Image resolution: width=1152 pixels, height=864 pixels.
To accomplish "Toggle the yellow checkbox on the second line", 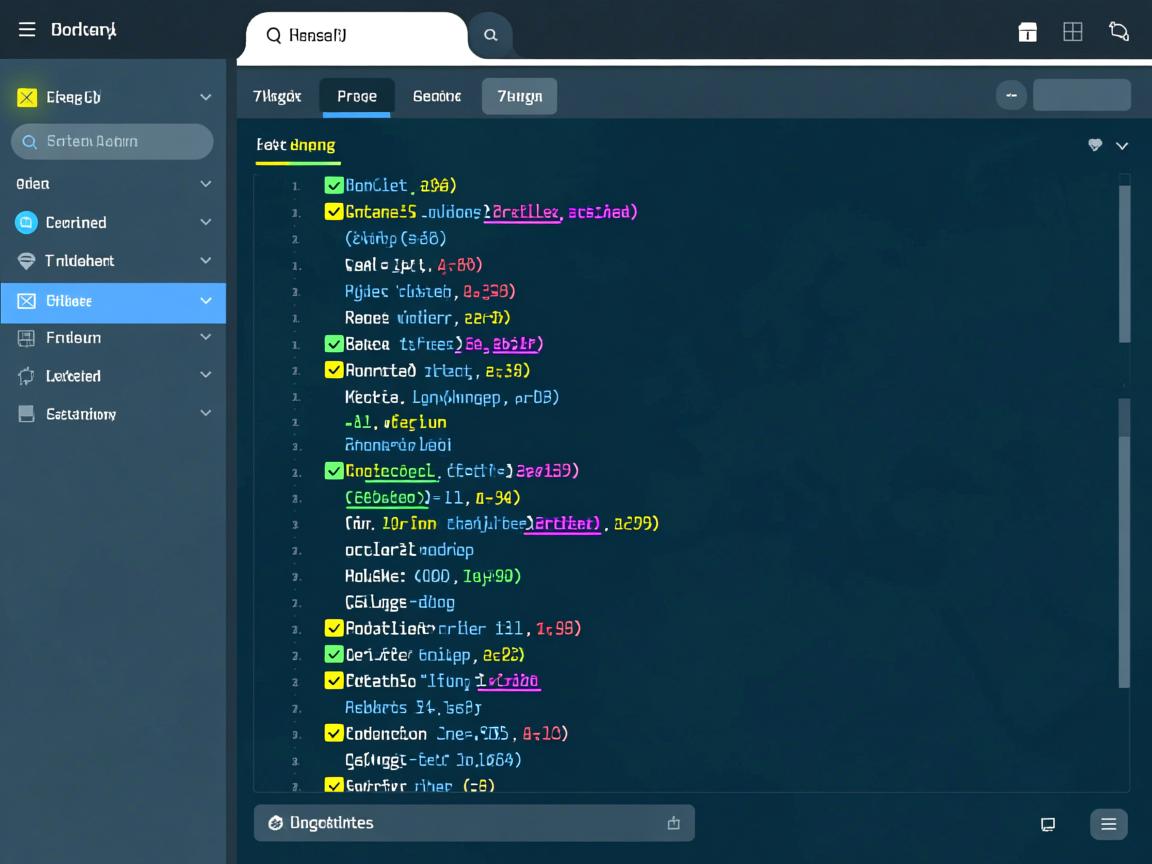I will coord(334,212).
